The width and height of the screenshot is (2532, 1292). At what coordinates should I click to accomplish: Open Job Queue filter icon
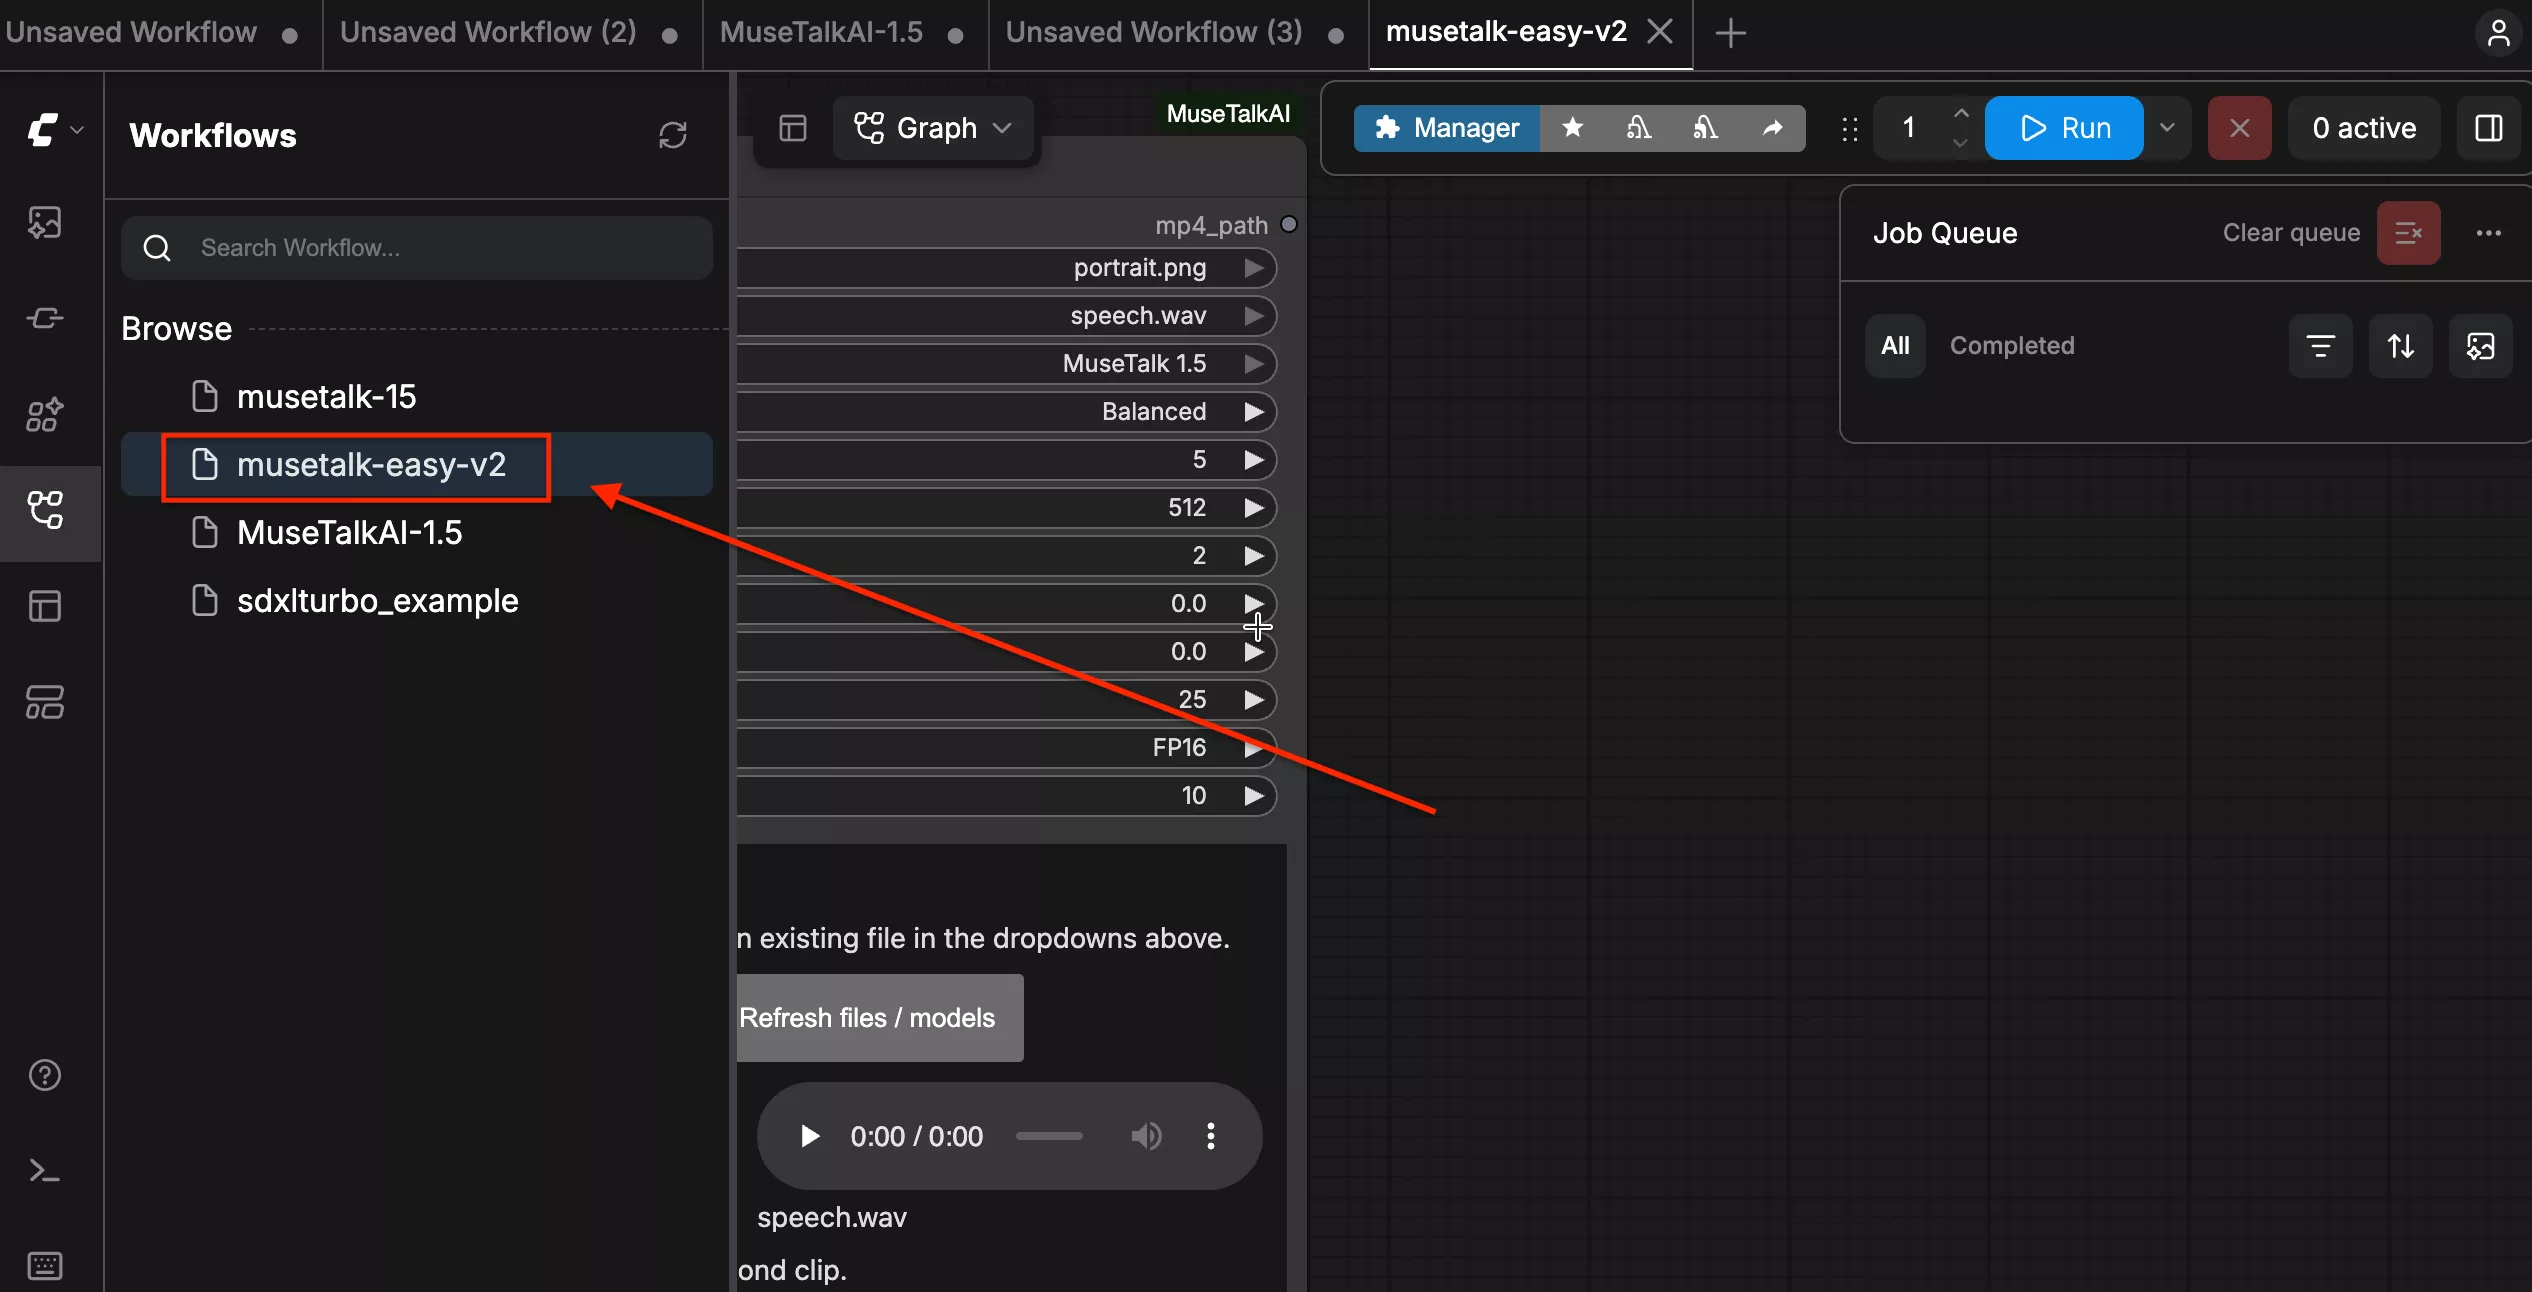[2320, 346]
